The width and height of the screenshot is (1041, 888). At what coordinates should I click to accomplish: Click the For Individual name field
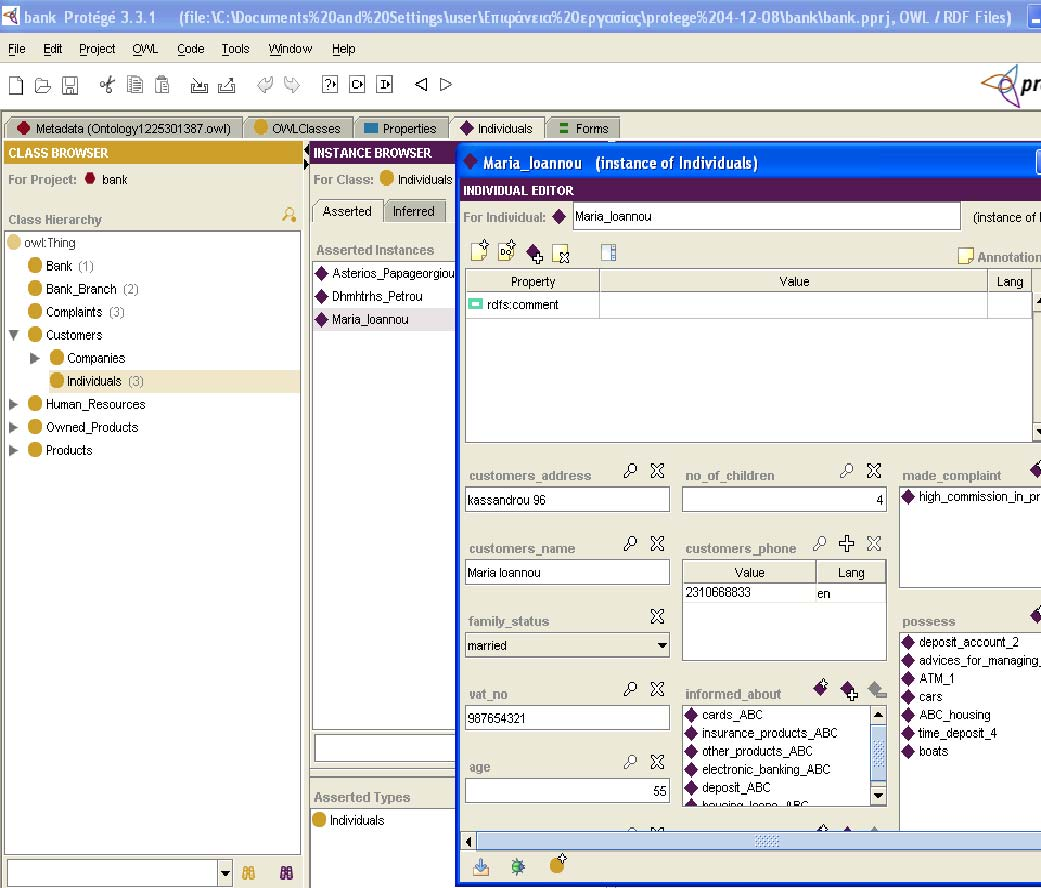[767, 216]
